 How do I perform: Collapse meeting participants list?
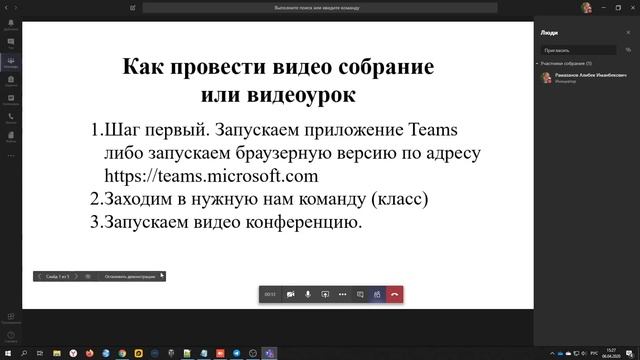(538, 64)
